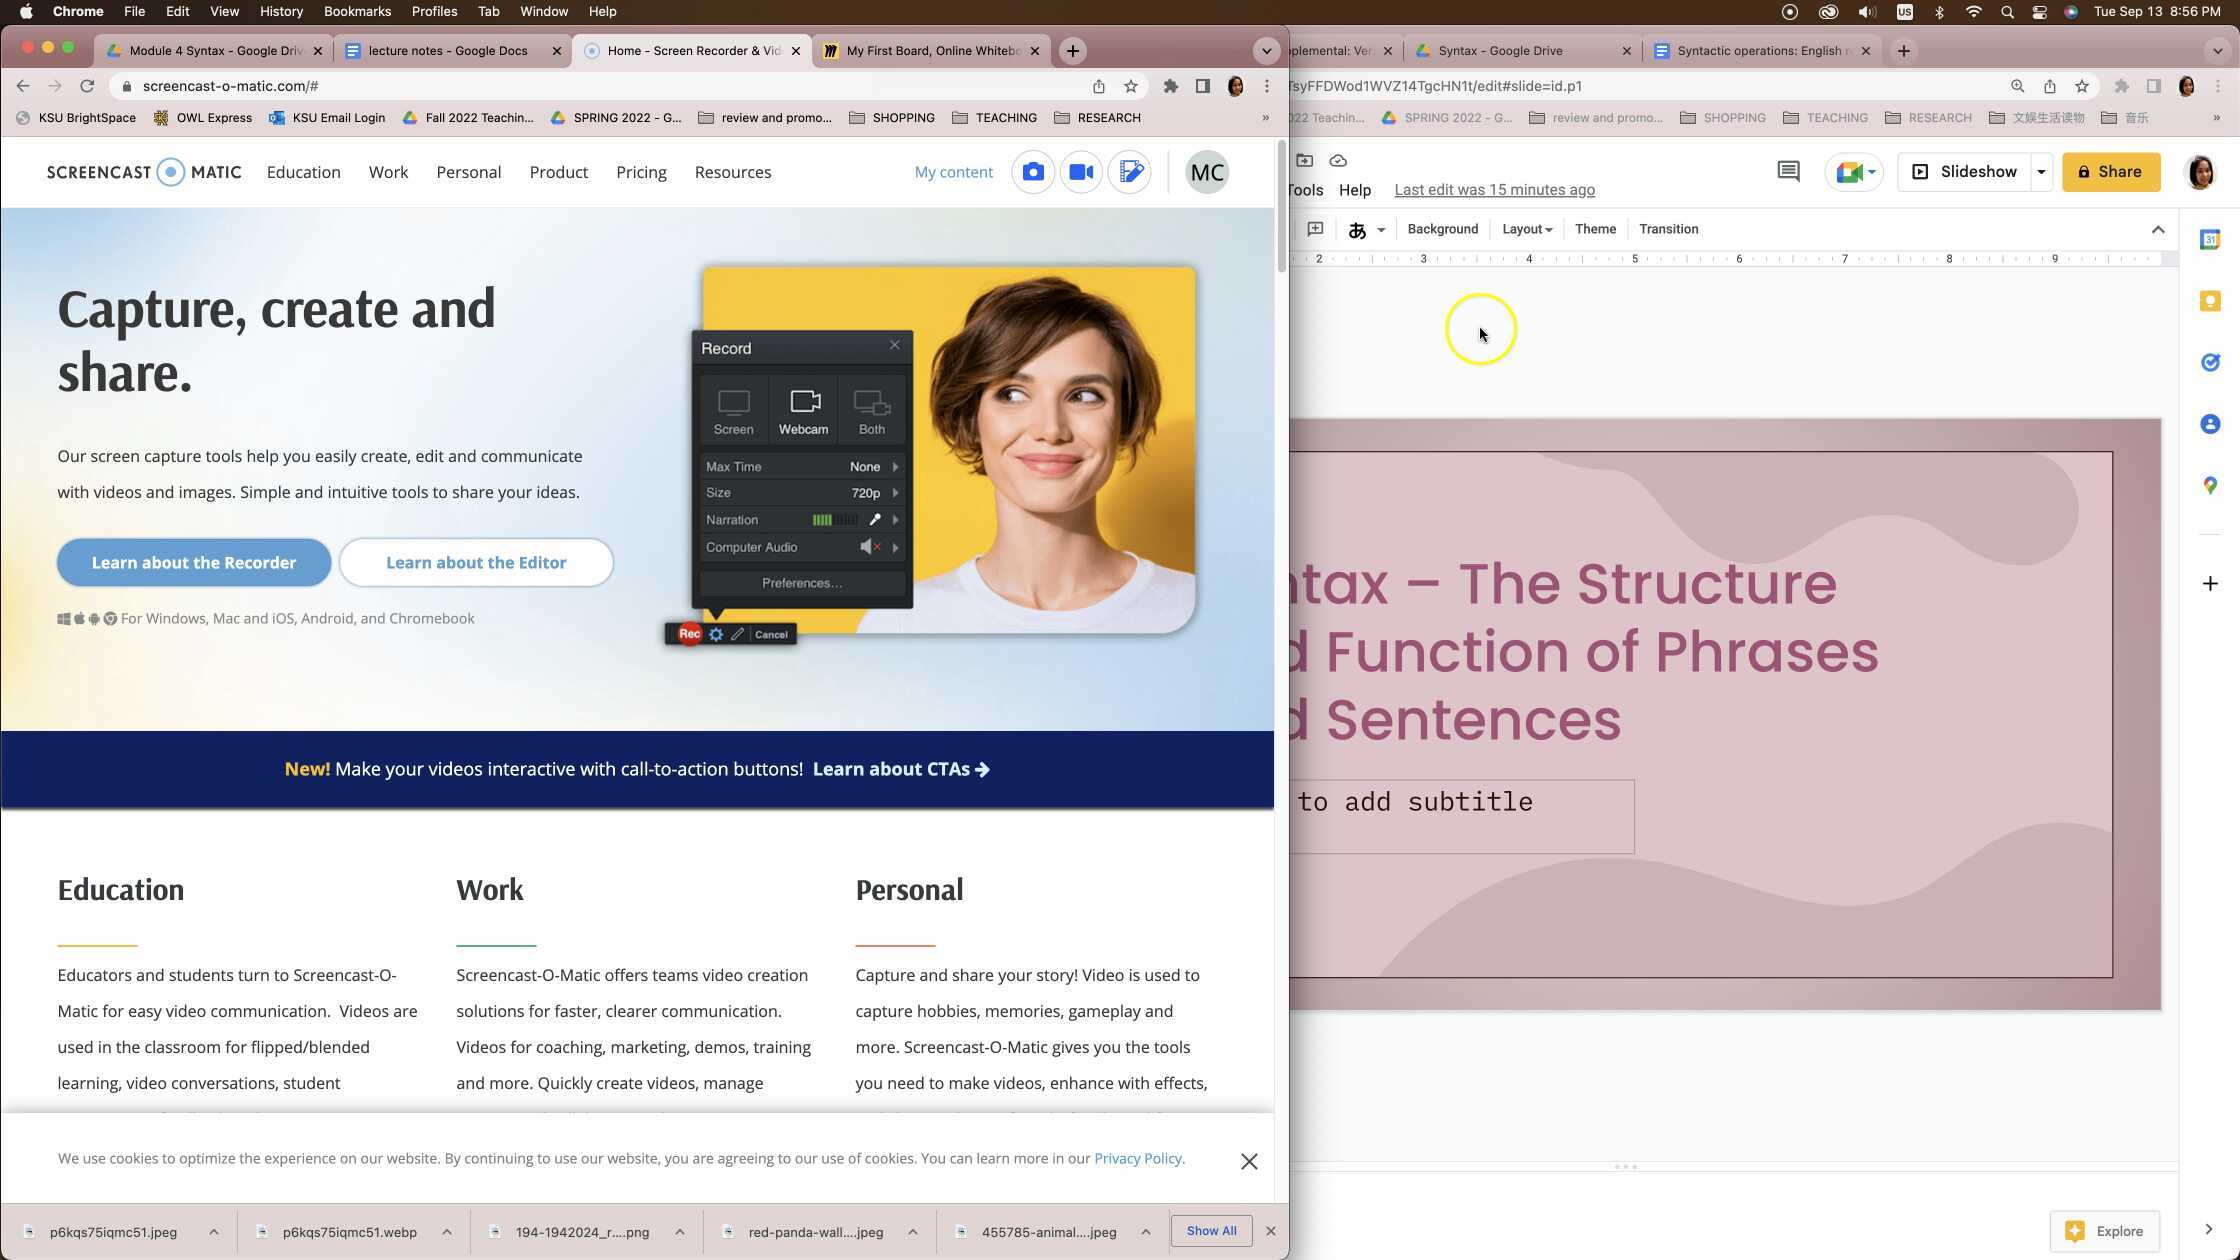Open Google Calendar in the side panel
This screenshot has height=1260, width=2240.
tap(2210, 239)
